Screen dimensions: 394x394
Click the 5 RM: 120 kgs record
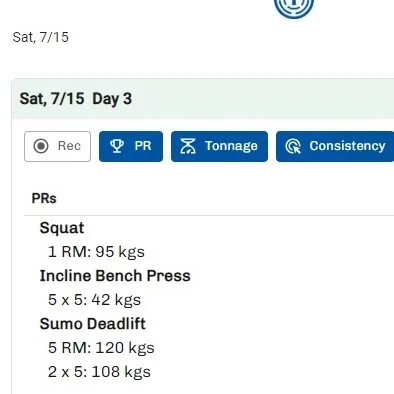pos(101,348)
